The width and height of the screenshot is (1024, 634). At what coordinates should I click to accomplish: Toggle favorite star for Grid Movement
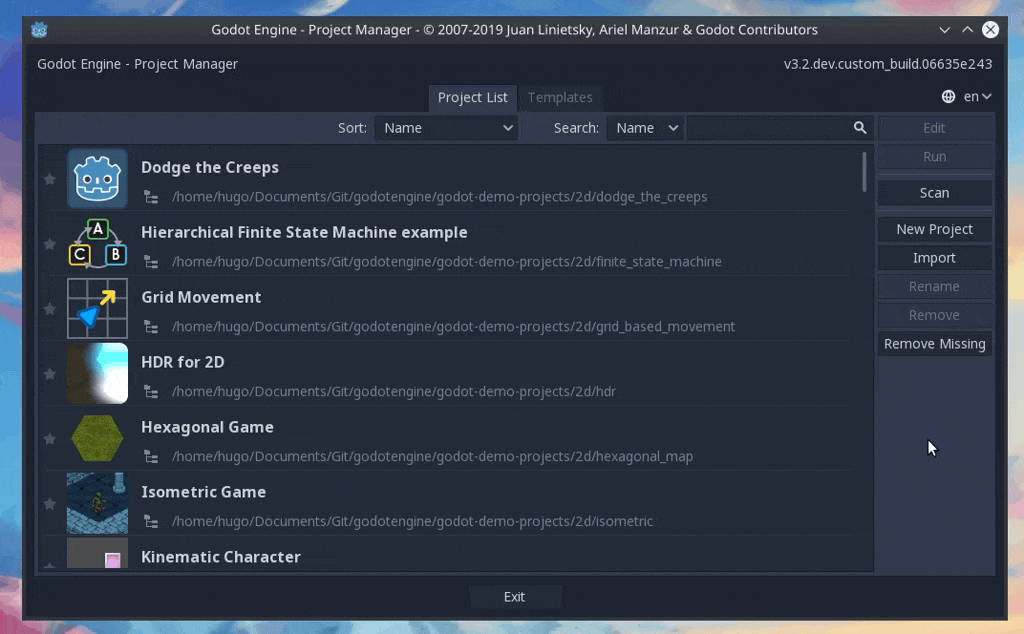click(x=49, y=309)
